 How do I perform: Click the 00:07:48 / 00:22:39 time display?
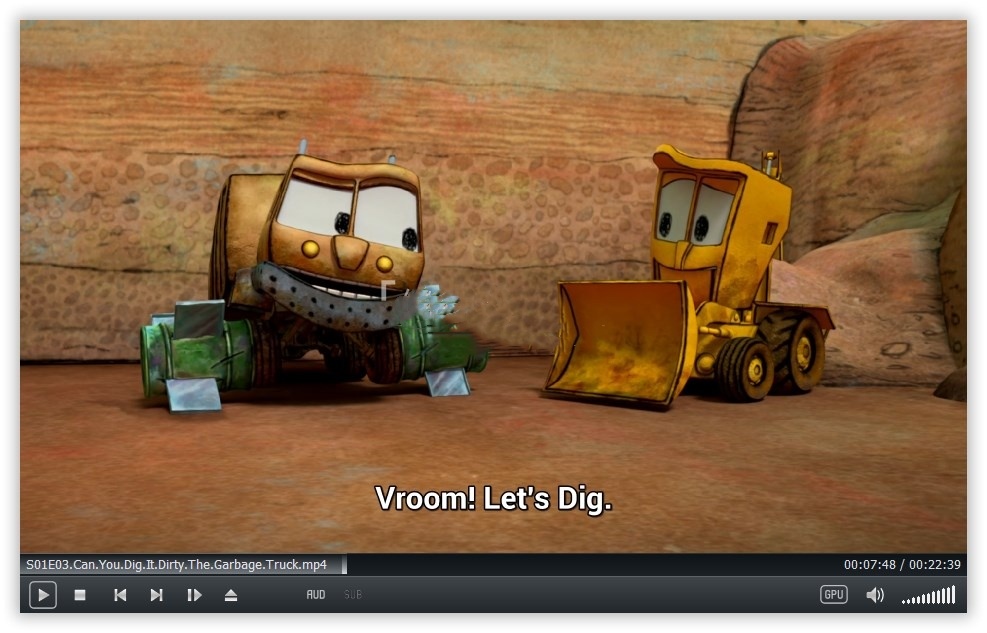[902, 564]
